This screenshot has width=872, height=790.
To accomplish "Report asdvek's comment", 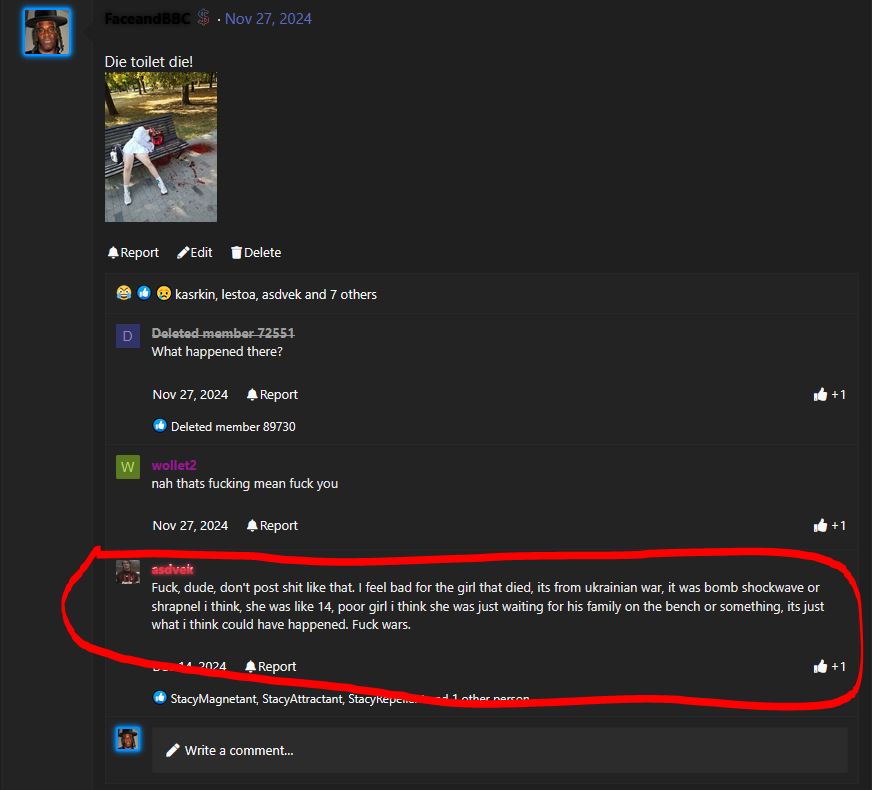I will coord(271,667).
